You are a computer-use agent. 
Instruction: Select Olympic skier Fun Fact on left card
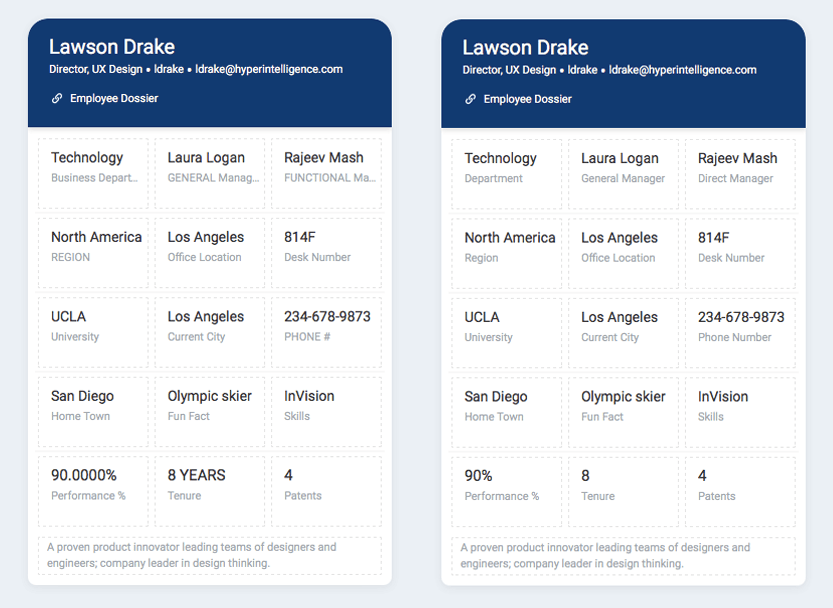coord(209,405)
